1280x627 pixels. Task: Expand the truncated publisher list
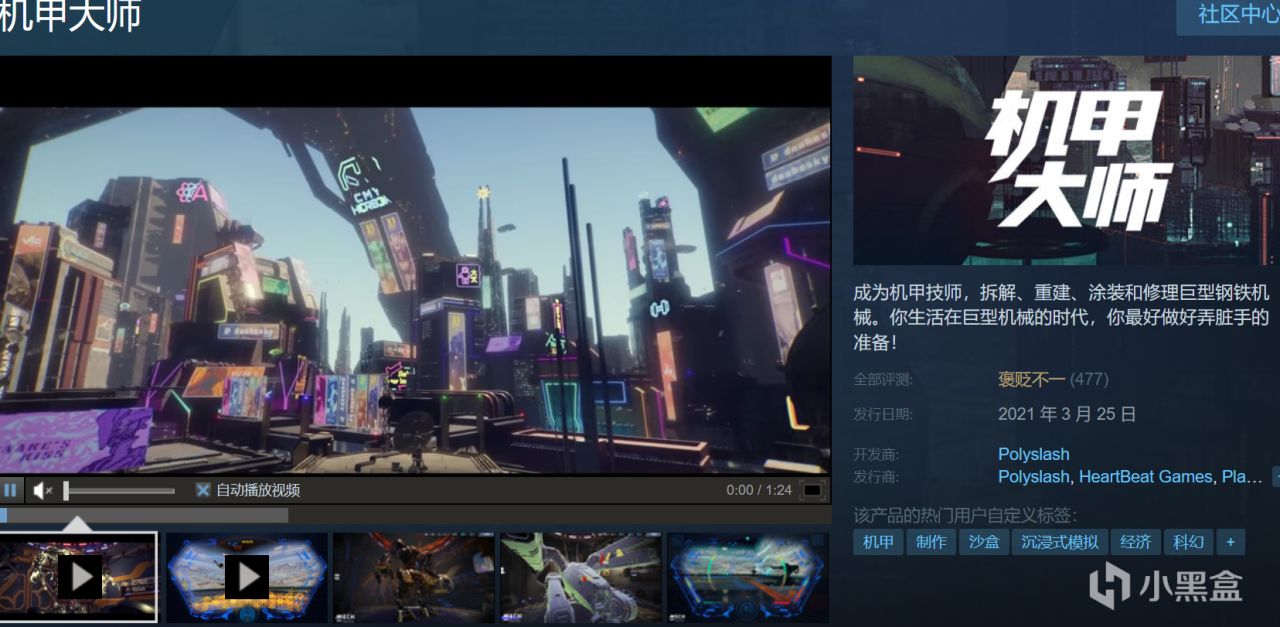click(1275, 477)
